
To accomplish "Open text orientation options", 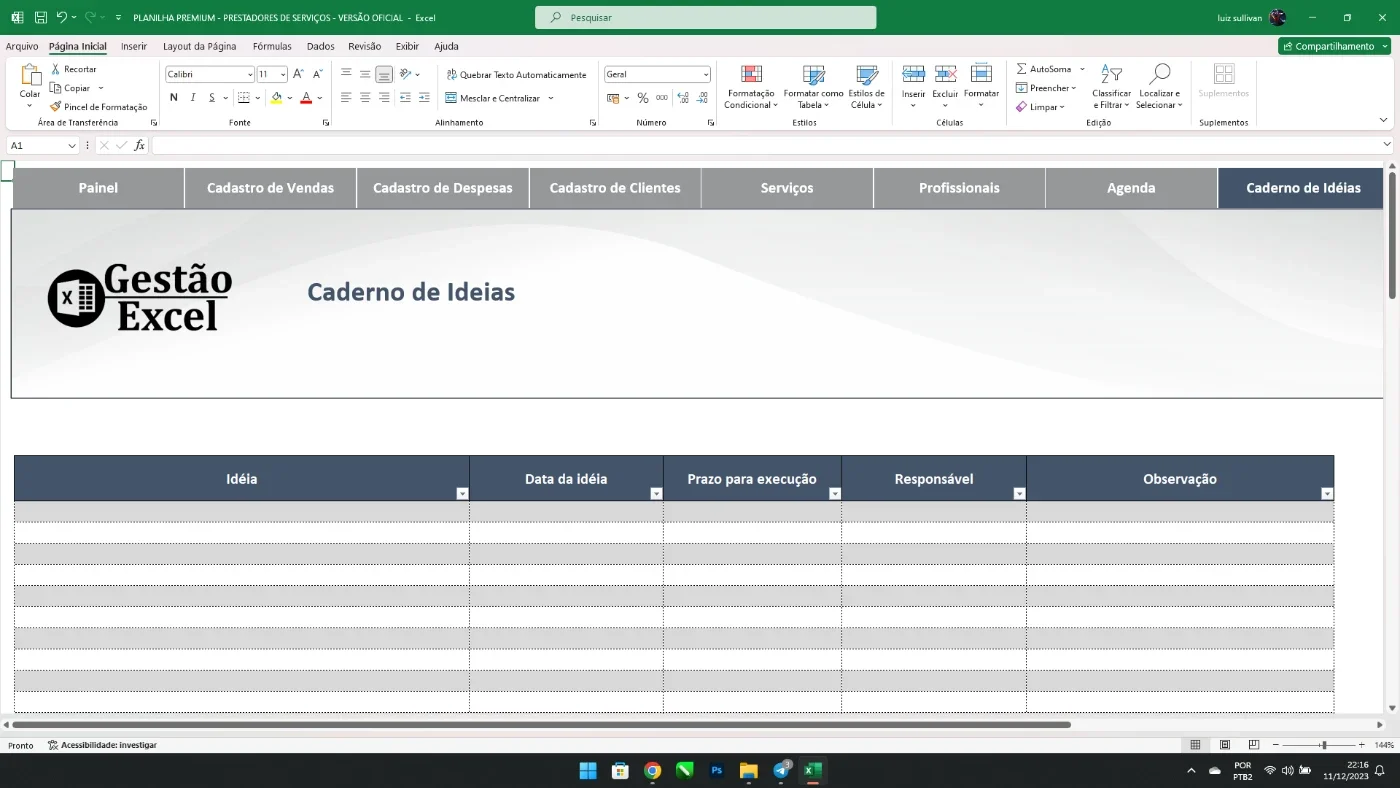I will point(409,74).
